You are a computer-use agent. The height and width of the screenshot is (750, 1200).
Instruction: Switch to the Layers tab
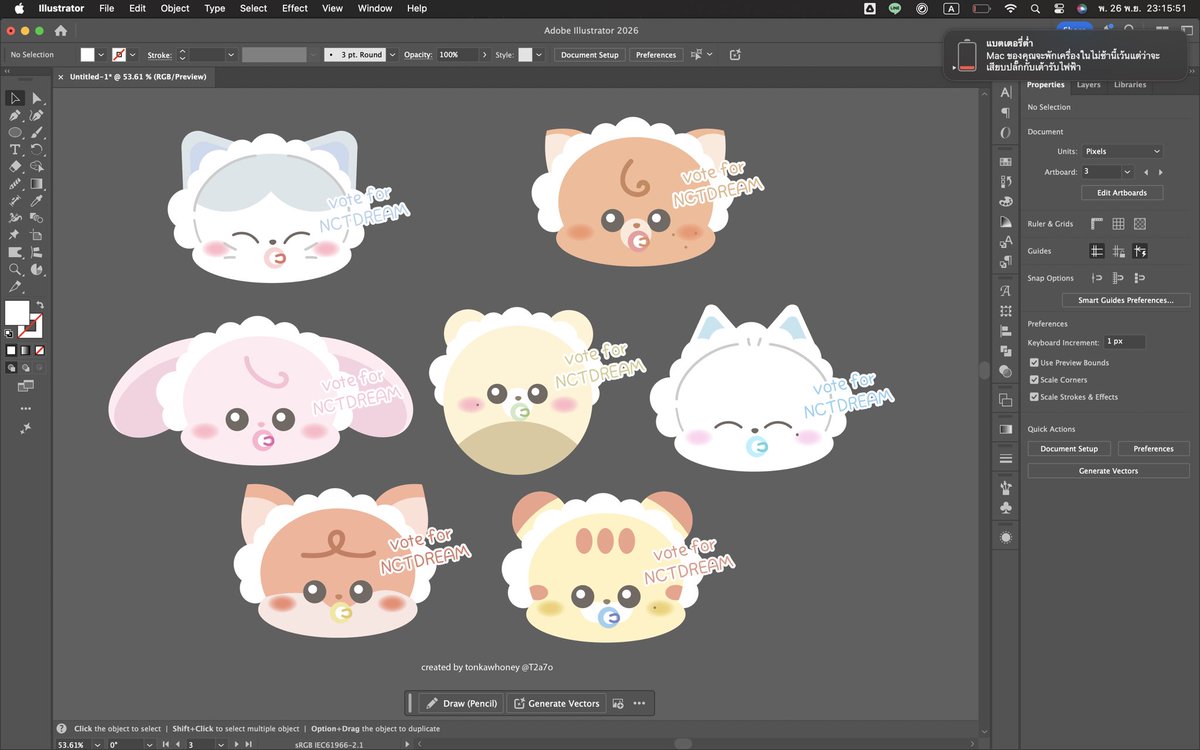point(1089,85)
